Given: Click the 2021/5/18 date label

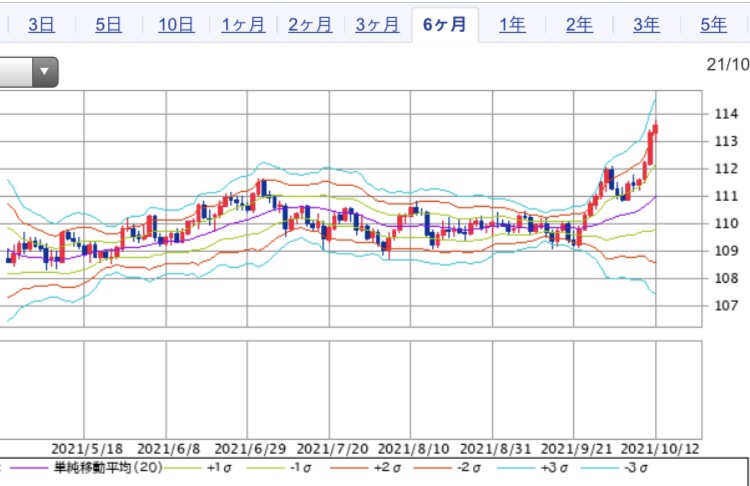Looking at the screenshot, I should (x=87, y=449).
